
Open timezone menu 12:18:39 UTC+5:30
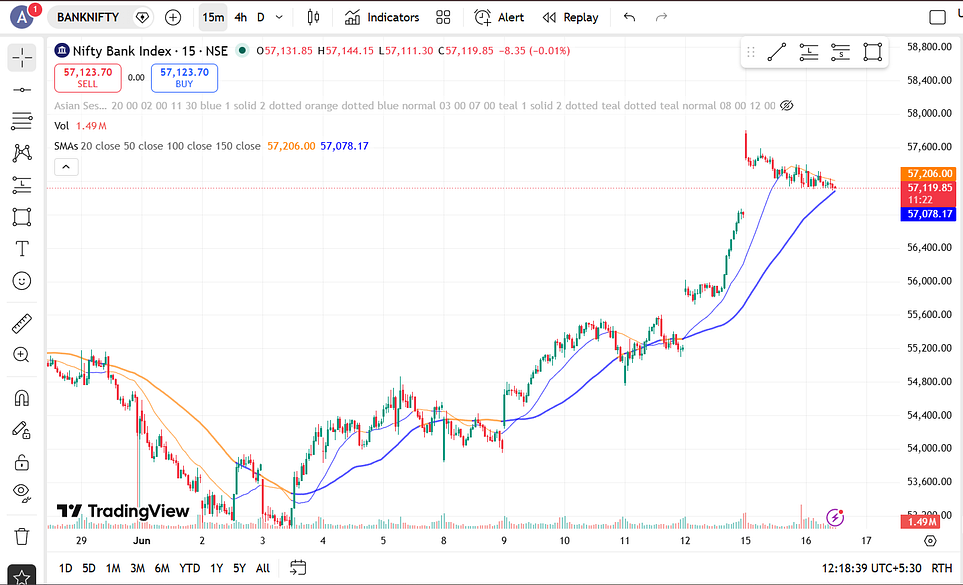pos(871,568)
